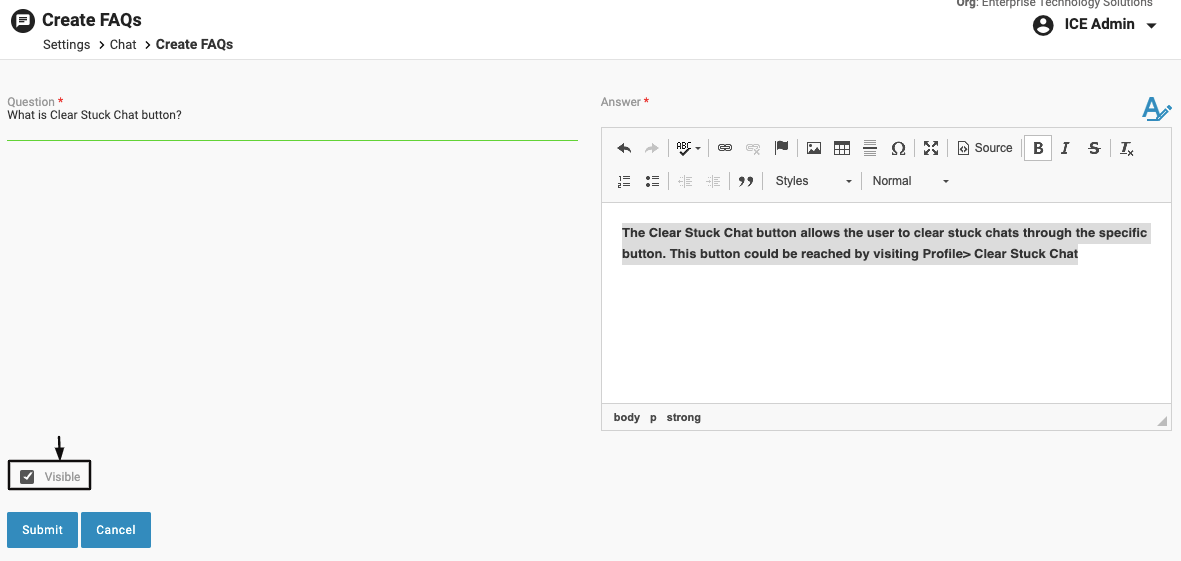
Task: Click the Anchor flag icon
Action: [x=782, y=148]
